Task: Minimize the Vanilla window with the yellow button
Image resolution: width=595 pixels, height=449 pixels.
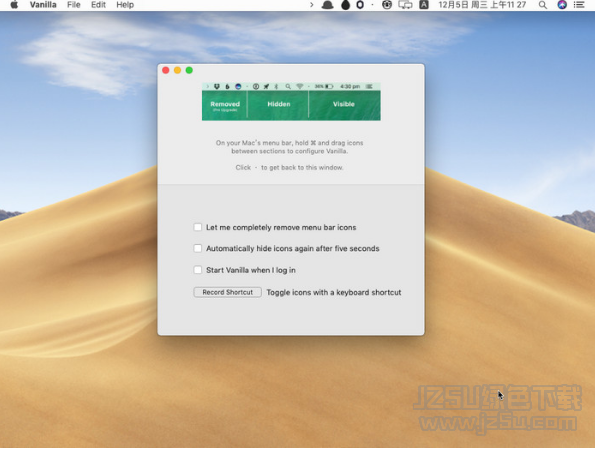Action: [x=178, y=70]
